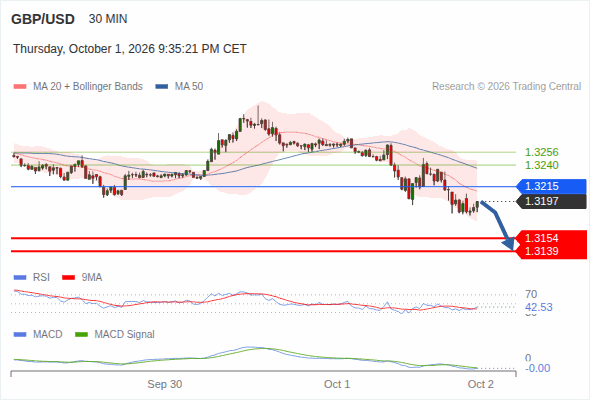The height and width of the screenshot is (400, 590).
Task: Click the RSI 70 level label
Action: (x=531, y=294)
